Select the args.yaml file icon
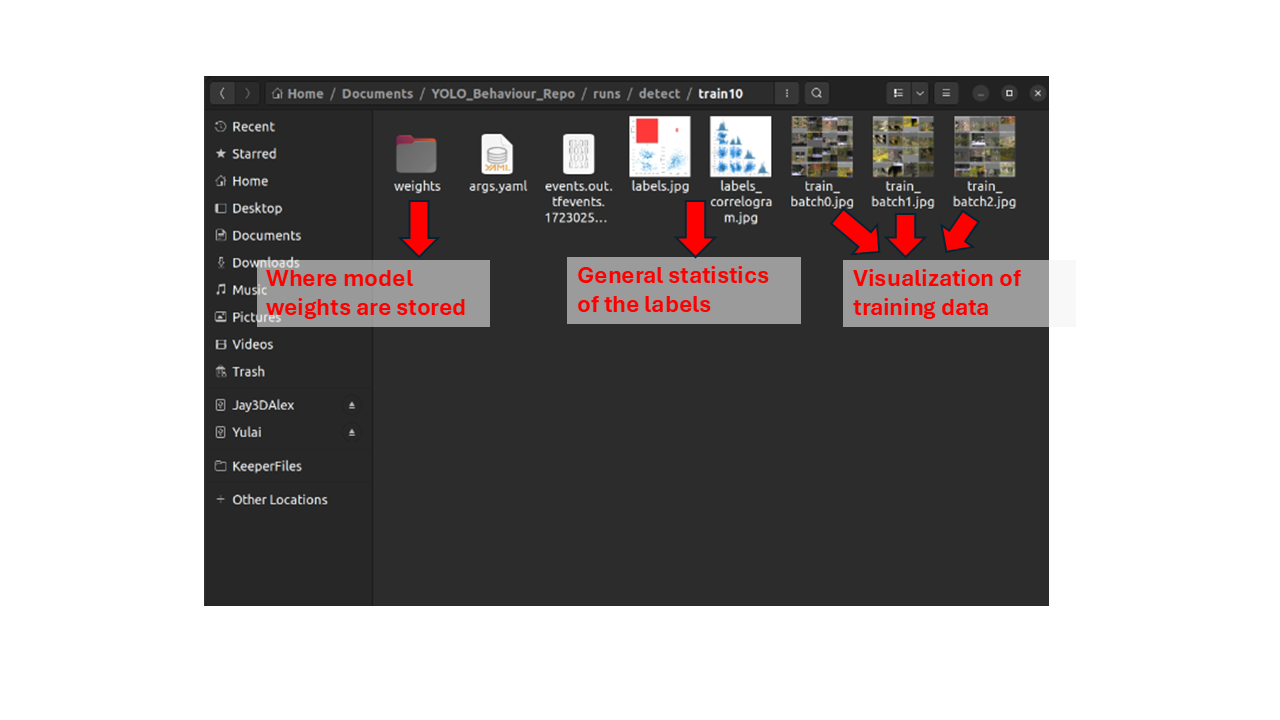The image size is (1280, 720). pyautogui.click(x=497, y=154)
